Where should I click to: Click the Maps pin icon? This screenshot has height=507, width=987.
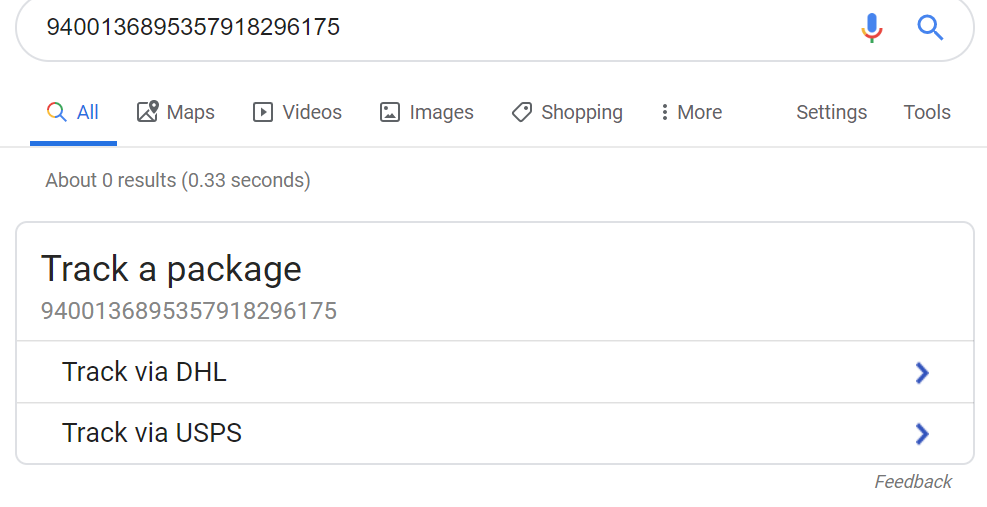147,112
